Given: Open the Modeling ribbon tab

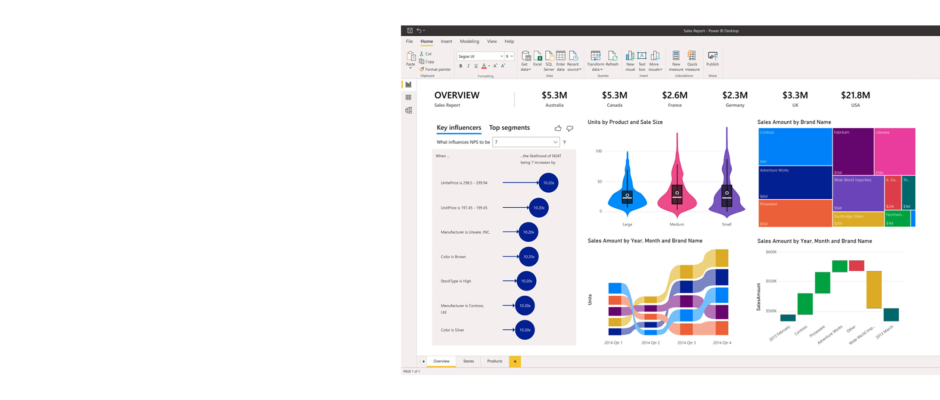Looking at the screenshot, I should (x=469, y=41).
